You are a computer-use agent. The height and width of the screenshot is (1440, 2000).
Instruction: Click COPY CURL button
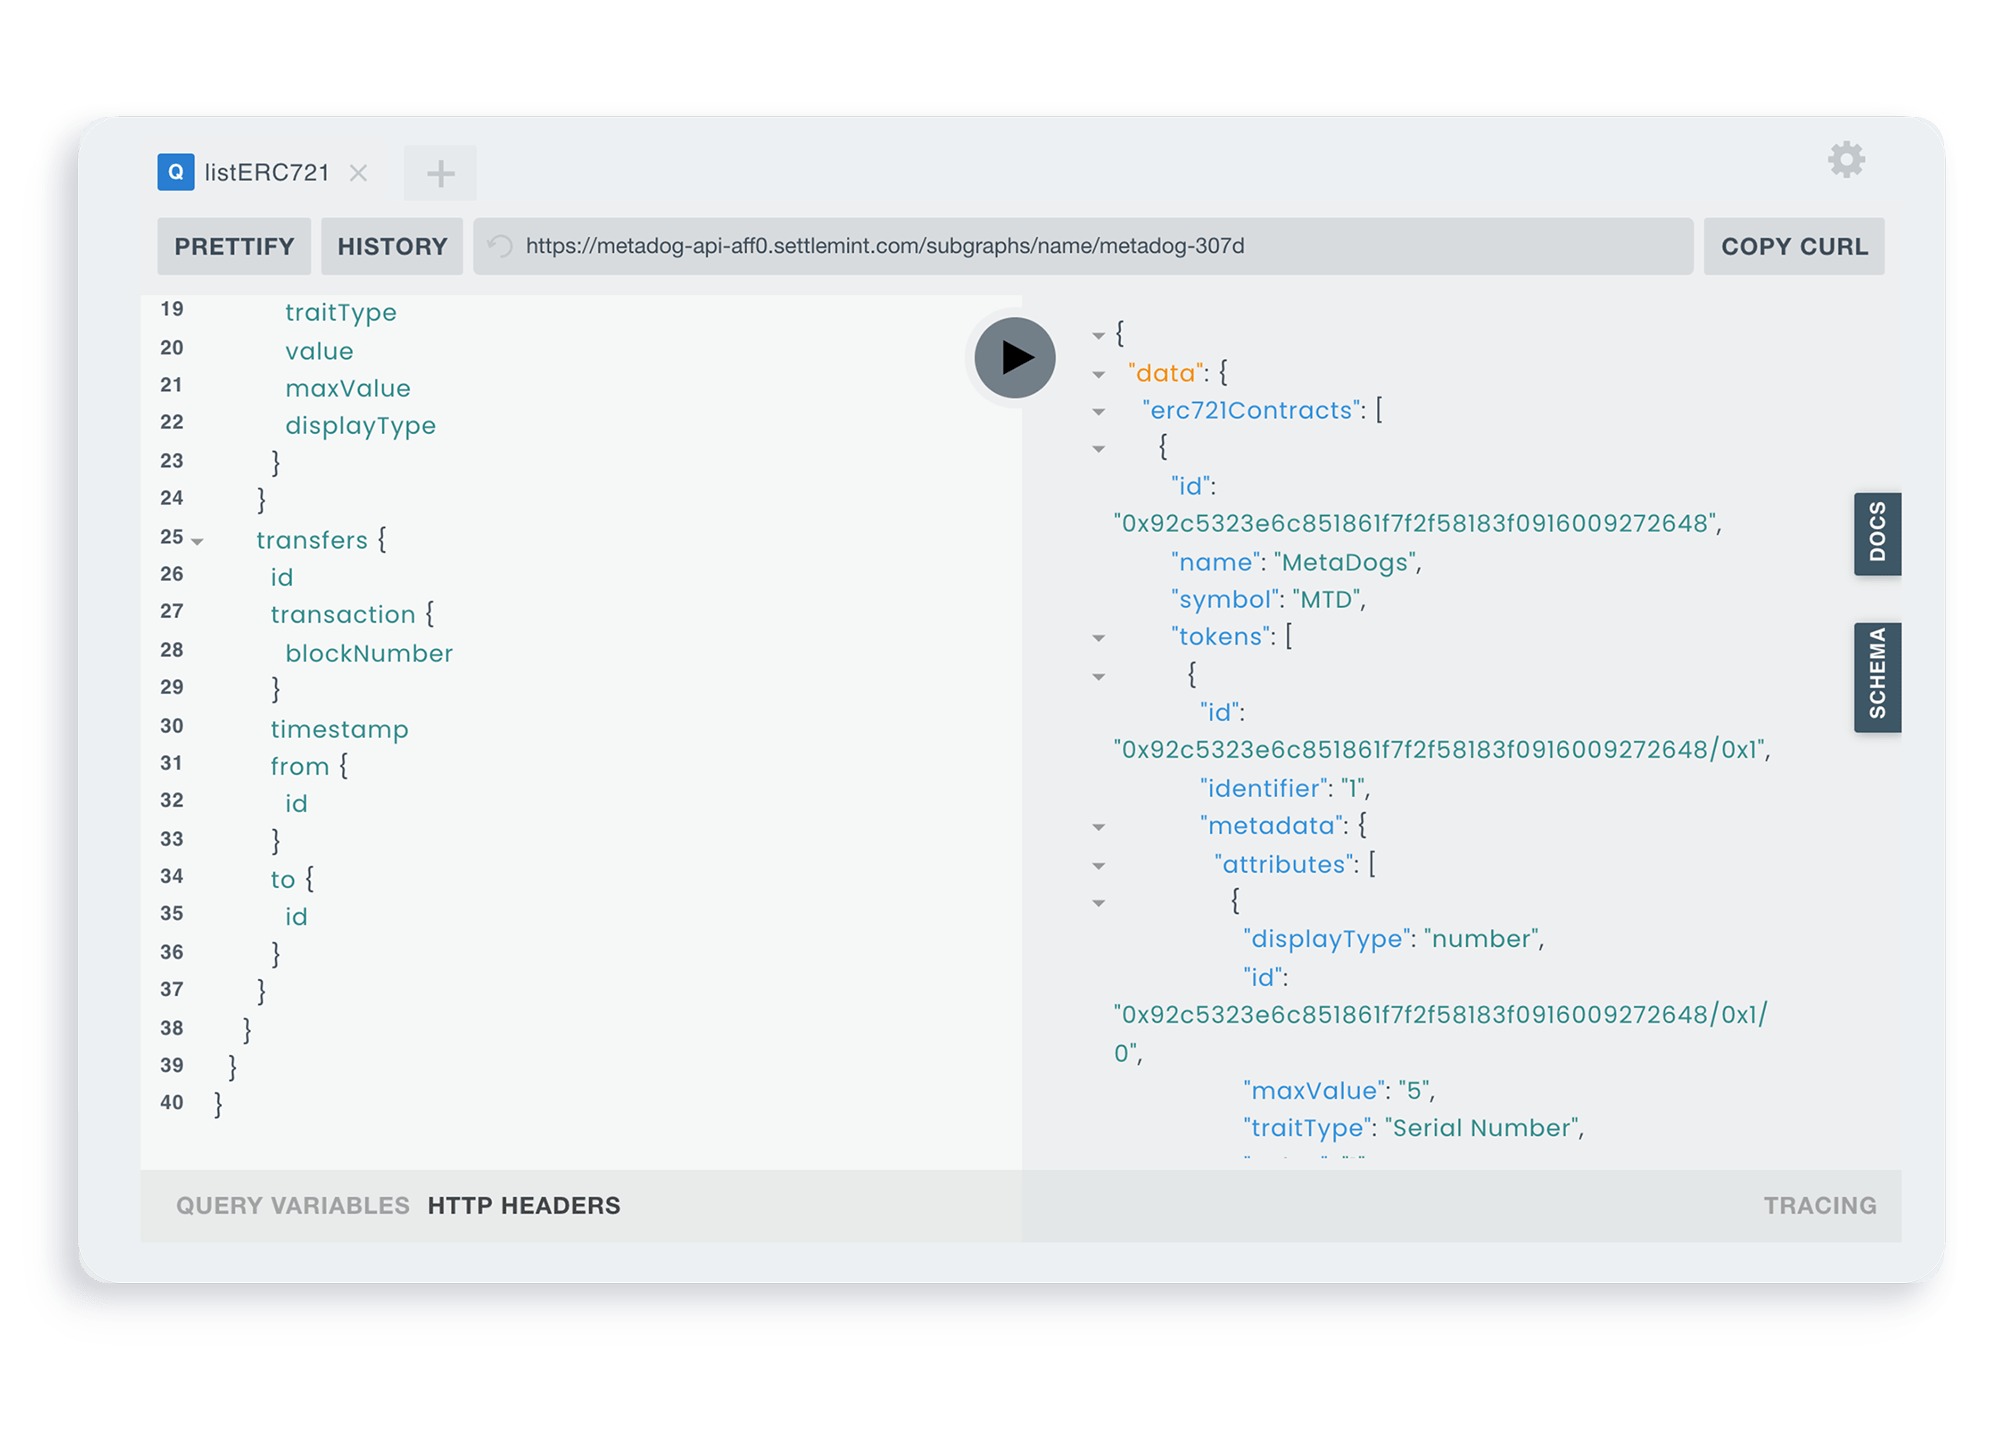click(x=1794, y=246)
